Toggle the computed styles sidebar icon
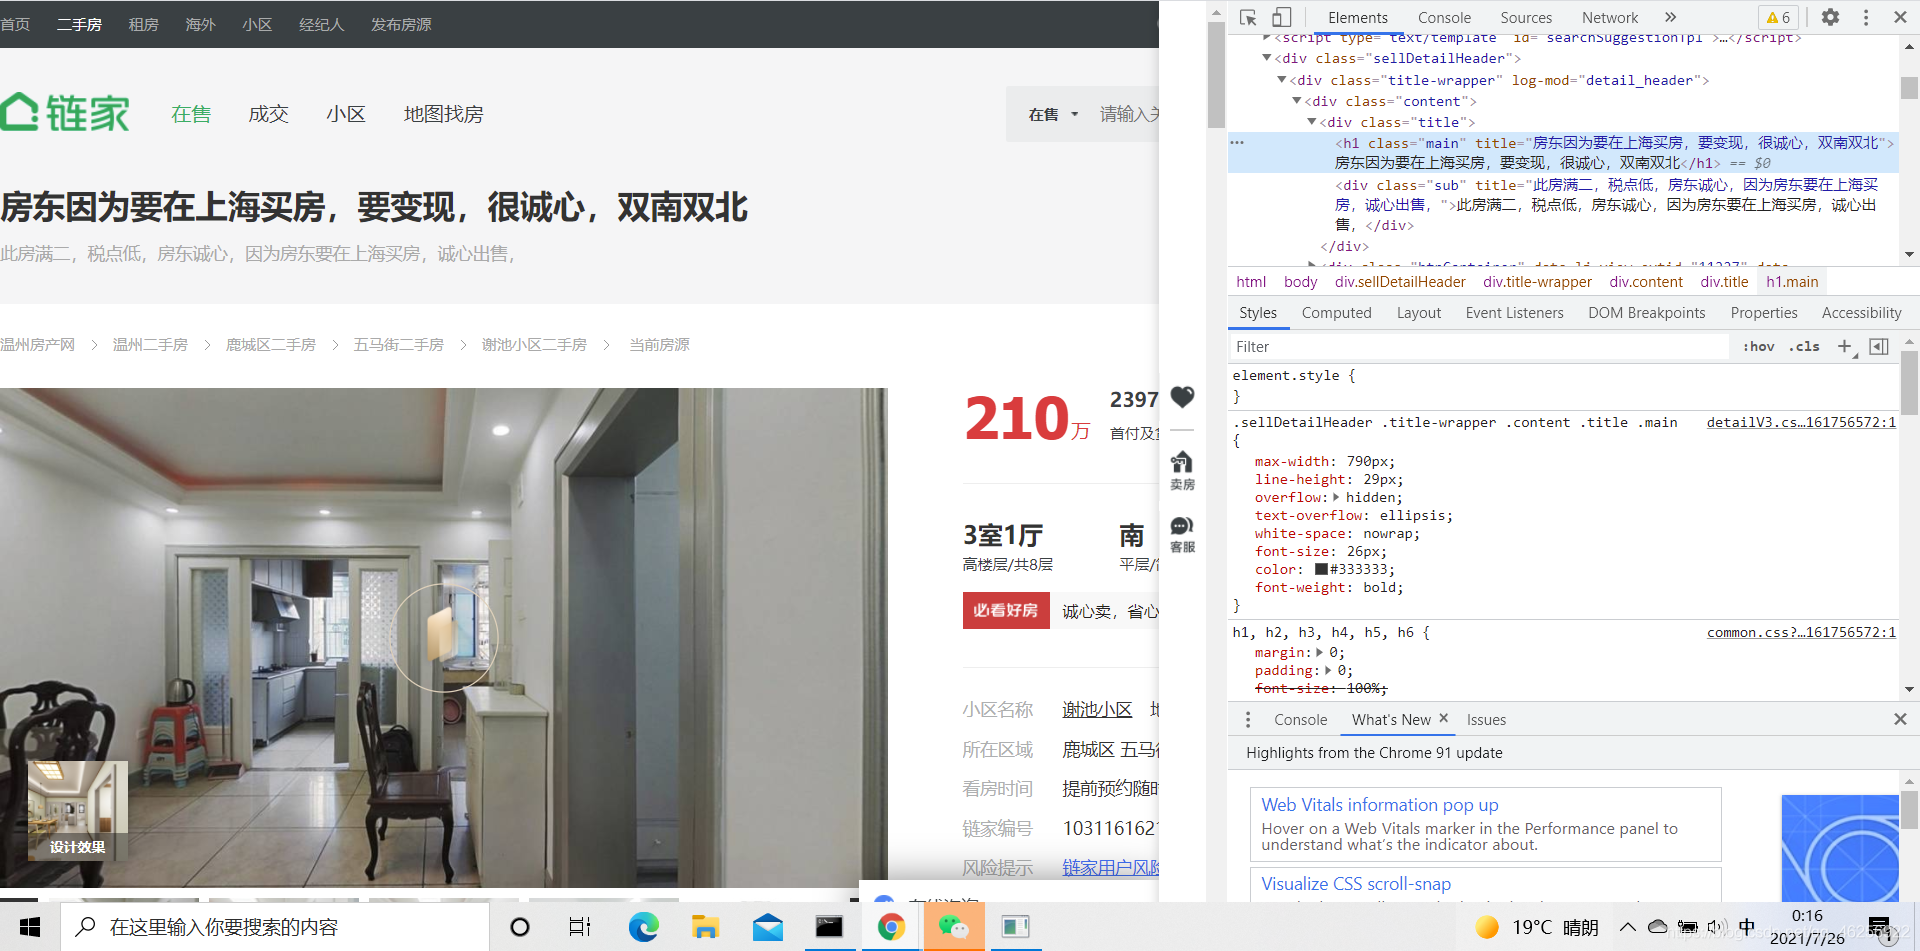The image size is (1920, 951). pyautogui.click(x=1879, y=347)
